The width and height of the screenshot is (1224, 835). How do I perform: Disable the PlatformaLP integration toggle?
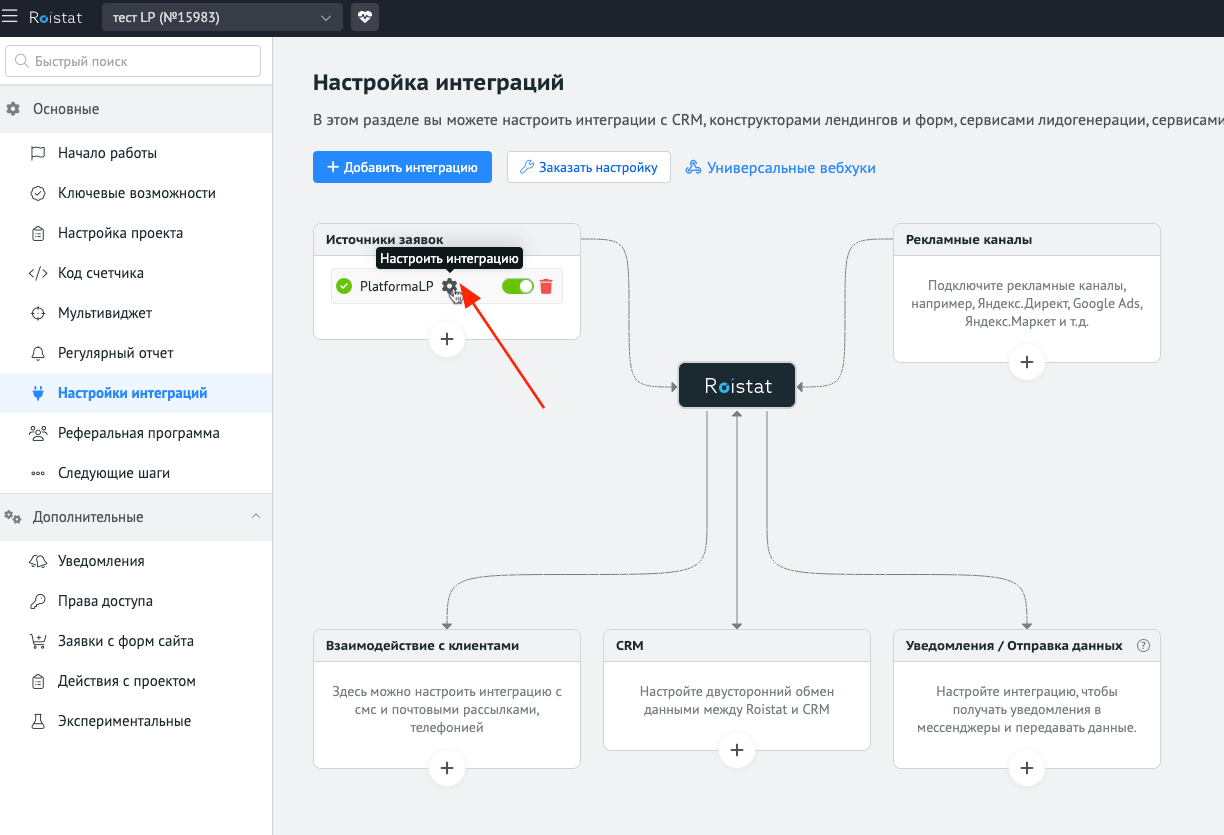[518, 286]
